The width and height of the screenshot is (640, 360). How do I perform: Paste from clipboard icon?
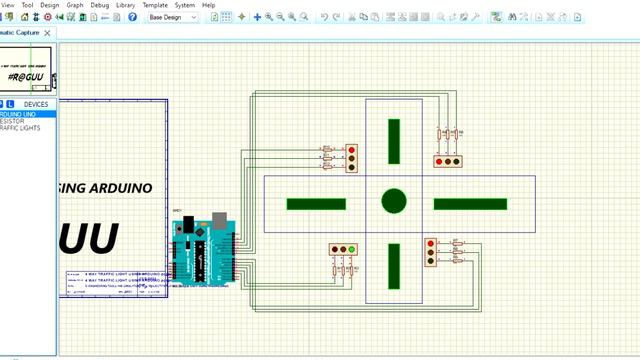[x=375, y=17]
